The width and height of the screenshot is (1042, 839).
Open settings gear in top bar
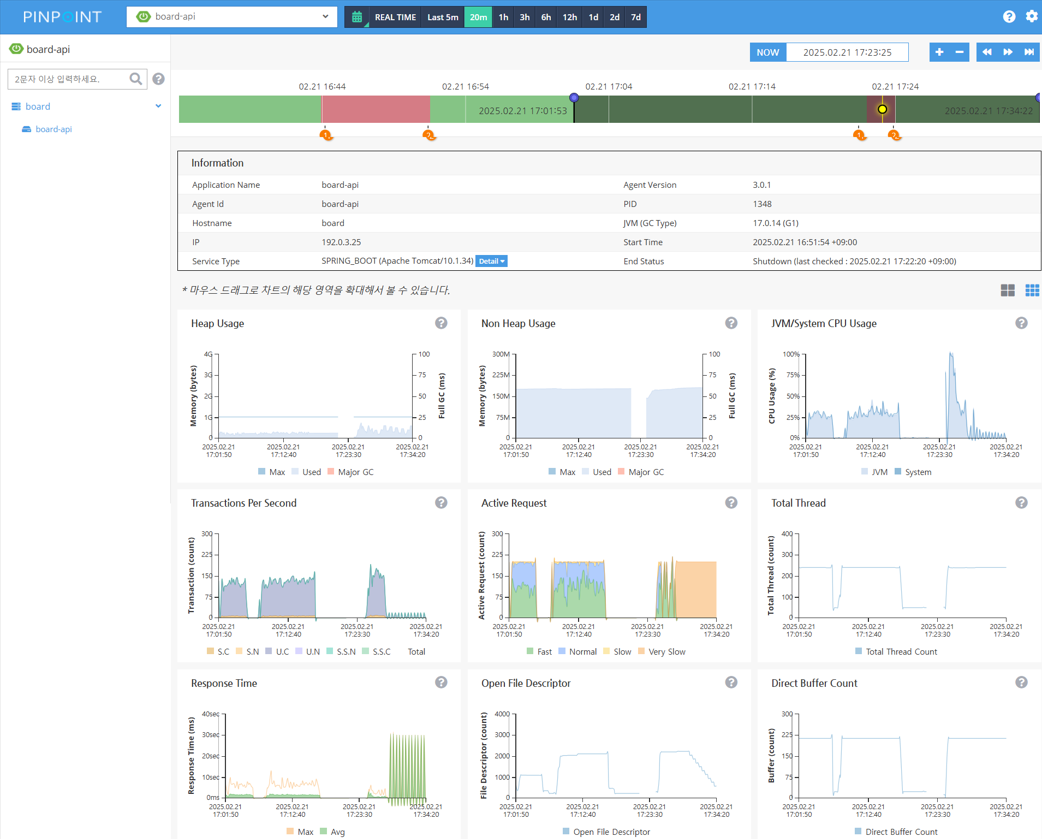click(1031, 17)
